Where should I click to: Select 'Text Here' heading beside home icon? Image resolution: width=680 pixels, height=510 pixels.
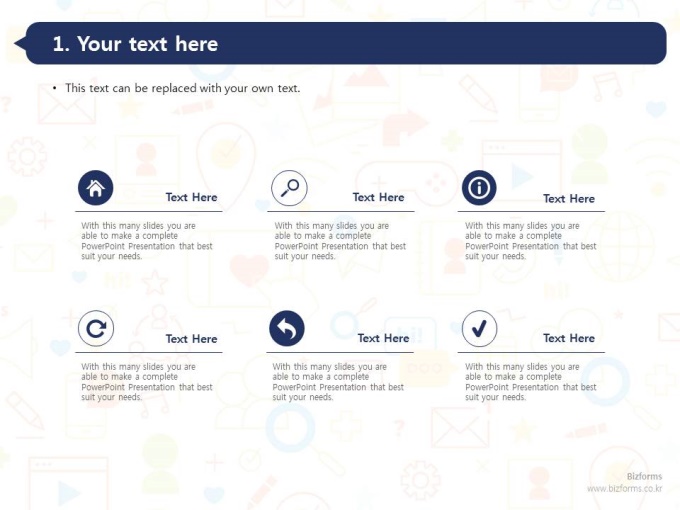click(191, 197)
